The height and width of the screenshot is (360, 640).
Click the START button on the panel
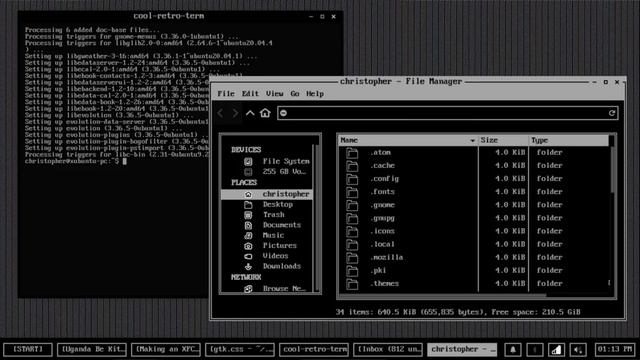(28, 349)
